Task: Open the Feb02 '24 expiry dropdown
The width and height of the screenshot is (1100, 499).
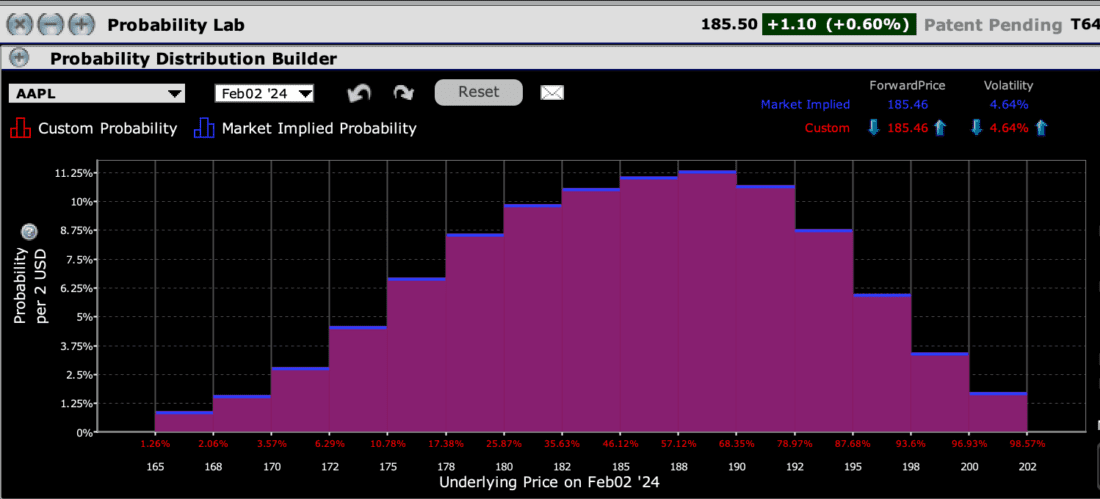Action: point(264,93)
